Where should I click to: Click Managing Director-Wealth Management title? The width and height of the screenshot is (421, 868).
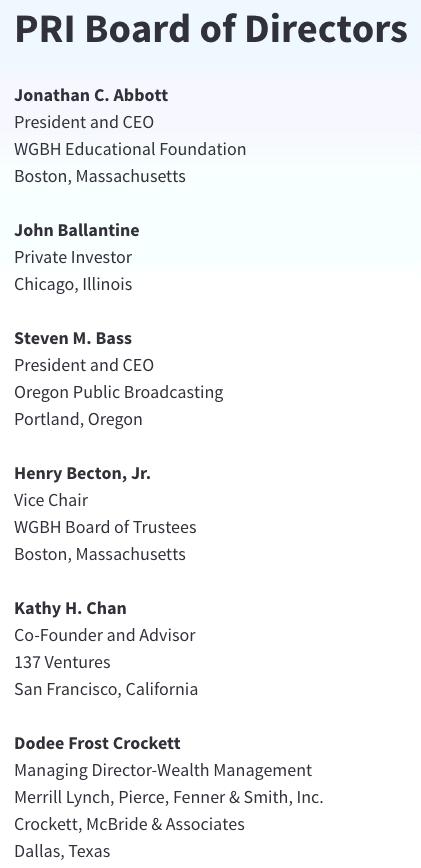[x=163, y=770]
